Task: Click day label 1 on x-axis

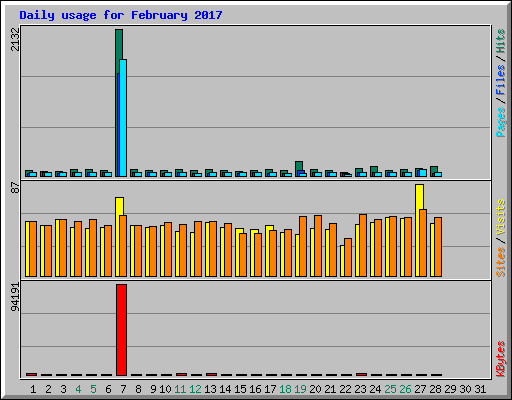Action: [x=33, y=389]
